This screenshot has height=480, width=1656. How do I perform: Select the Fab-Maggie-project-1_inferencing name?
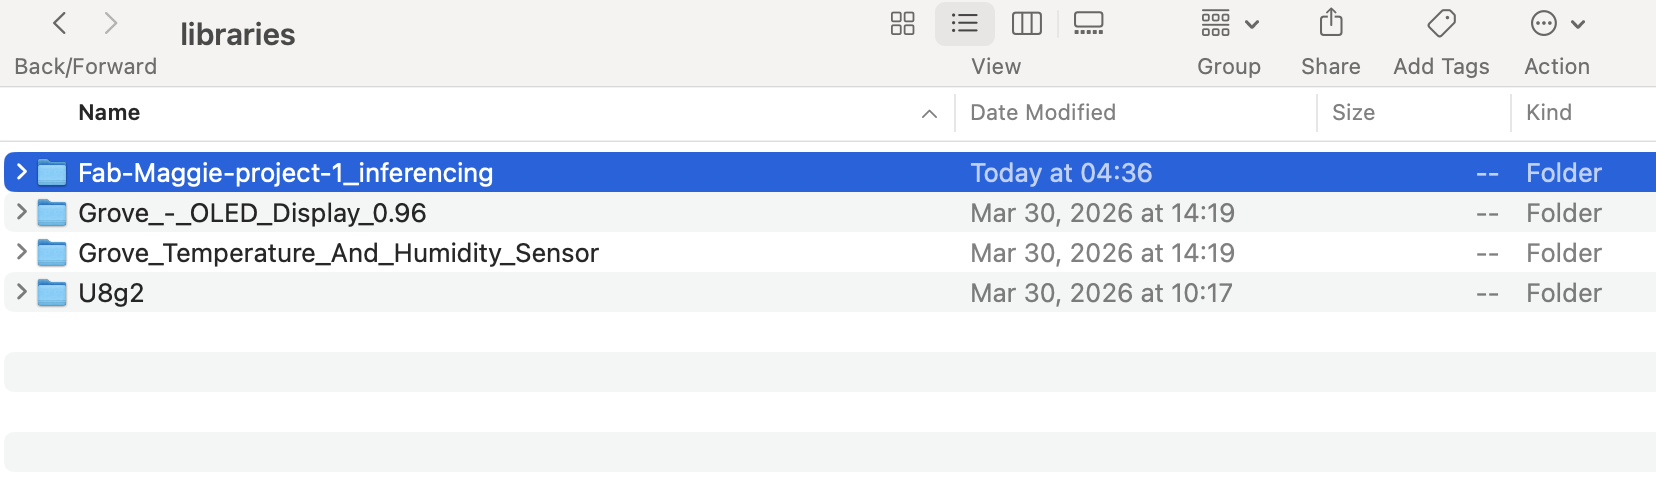click(285, 173)
